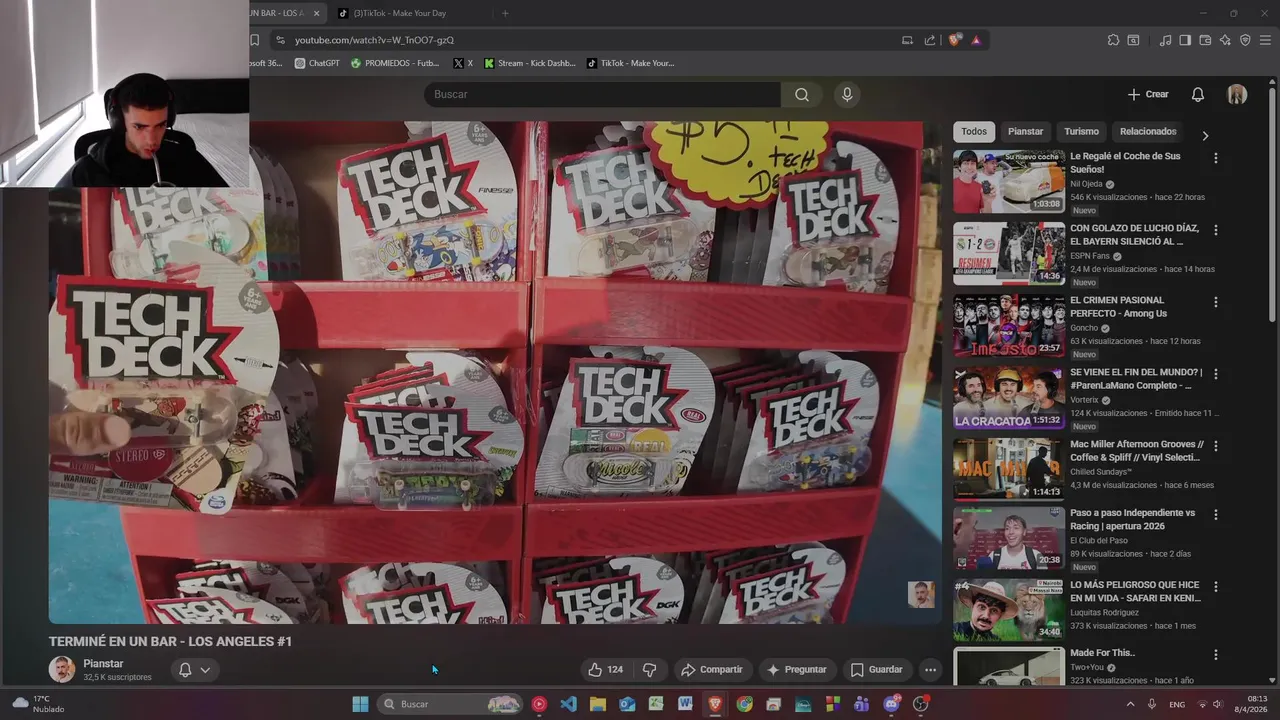Viewport: 1280px width, 720px height.
Task: Open Brave VPN shield icon
Action: pos(1245,40)
